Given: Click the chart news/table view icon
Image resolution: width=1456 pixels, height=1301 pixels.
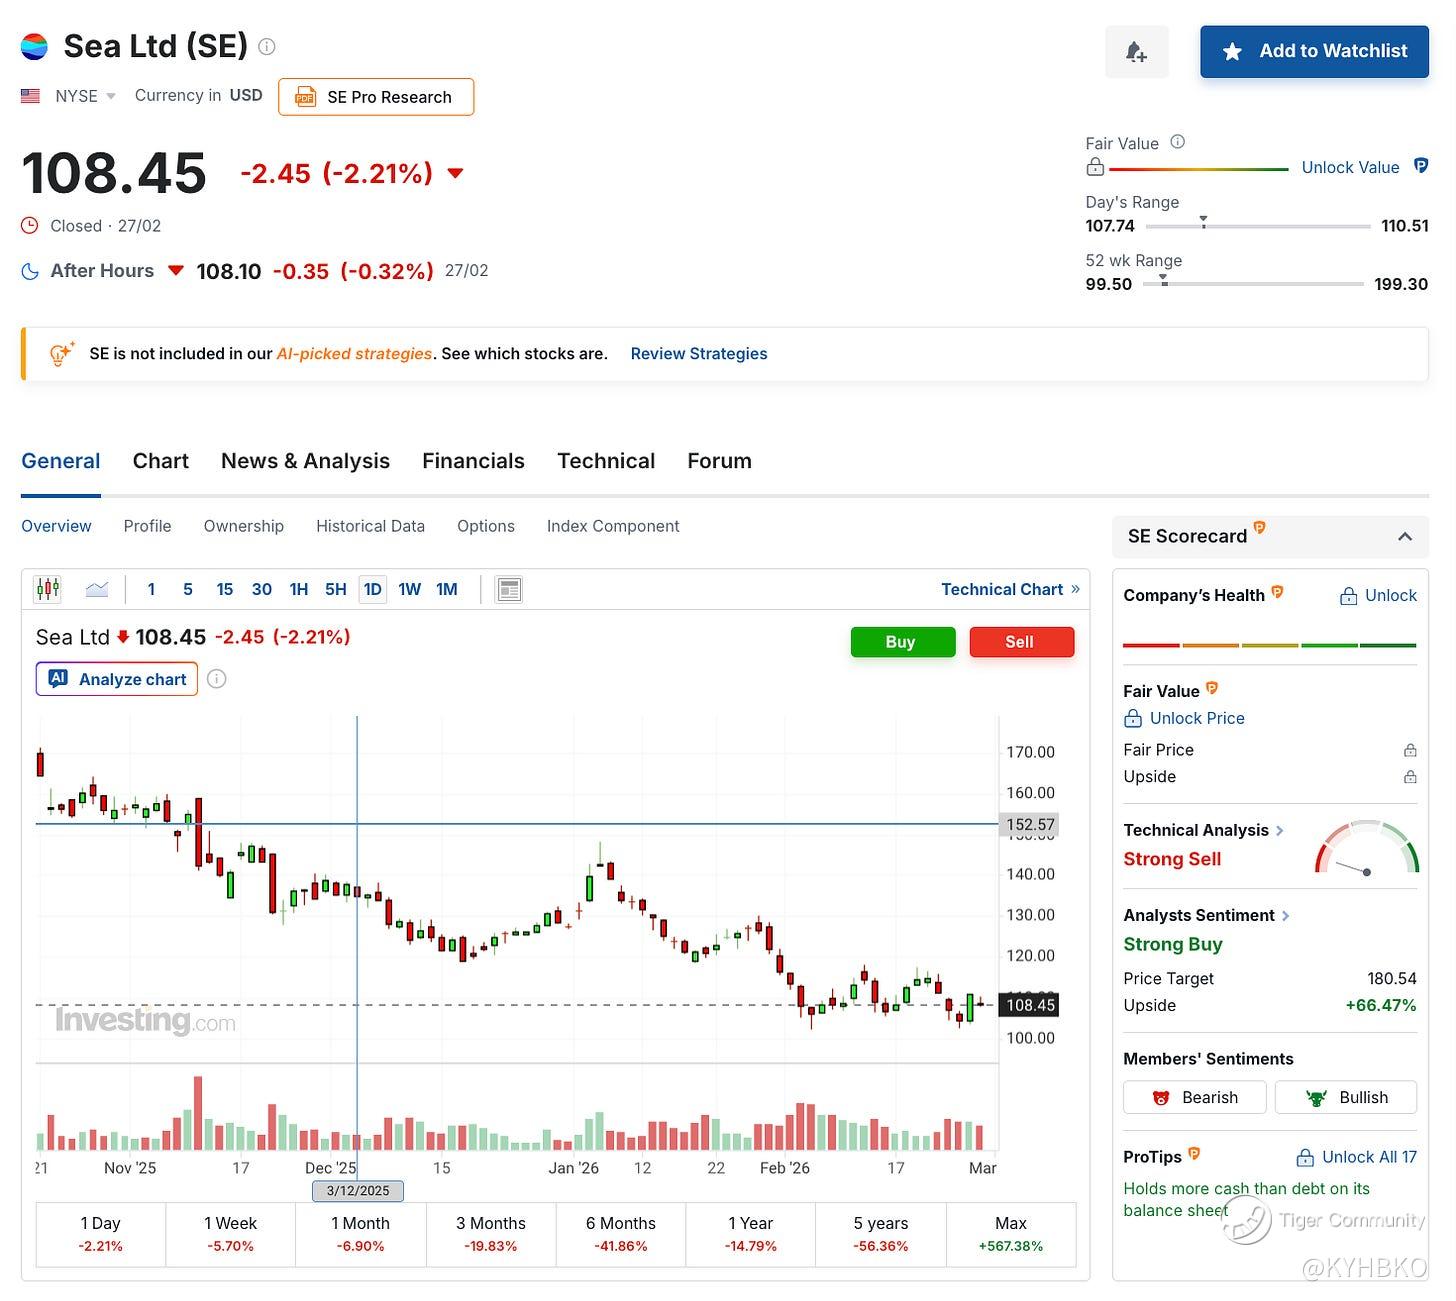Looking at the screenshot, I should tap(509, 589).
